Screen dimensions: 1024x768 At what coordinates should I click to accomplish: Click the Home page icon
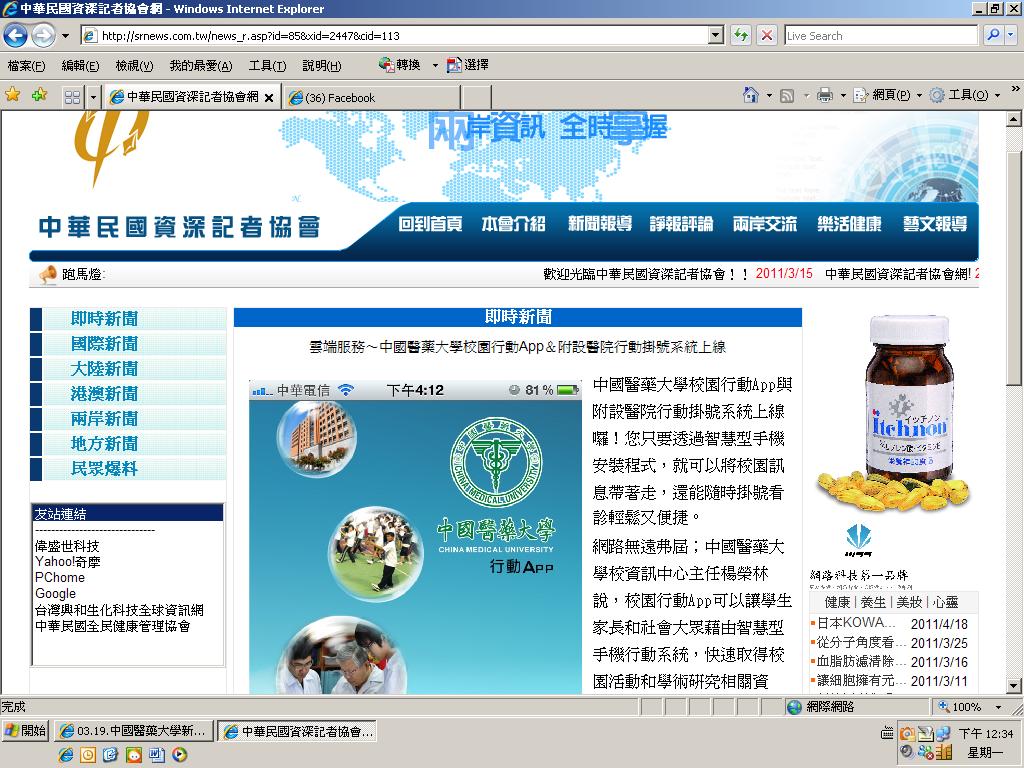coord(751,95)
